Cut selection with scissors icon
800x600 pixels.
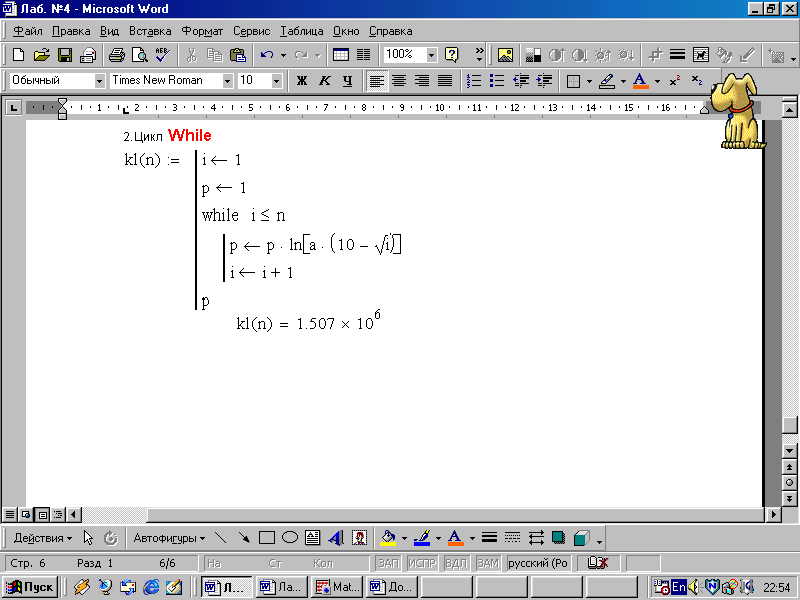[192, 55]
